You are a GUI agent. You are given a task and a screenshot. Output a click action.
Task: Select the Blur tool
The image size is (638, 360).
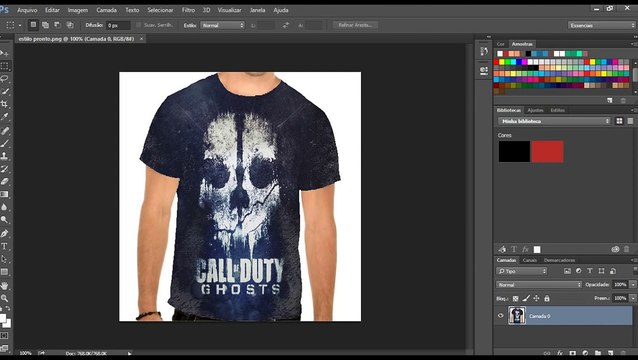pos(4,207)
